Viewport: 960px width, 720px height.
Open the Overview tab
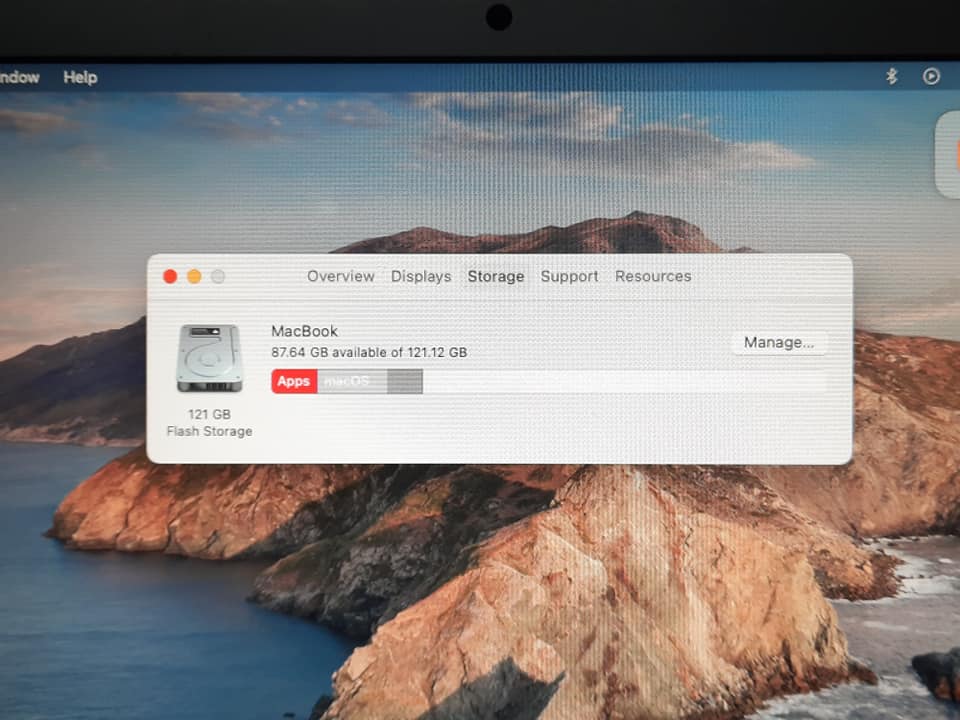[340, 276]
